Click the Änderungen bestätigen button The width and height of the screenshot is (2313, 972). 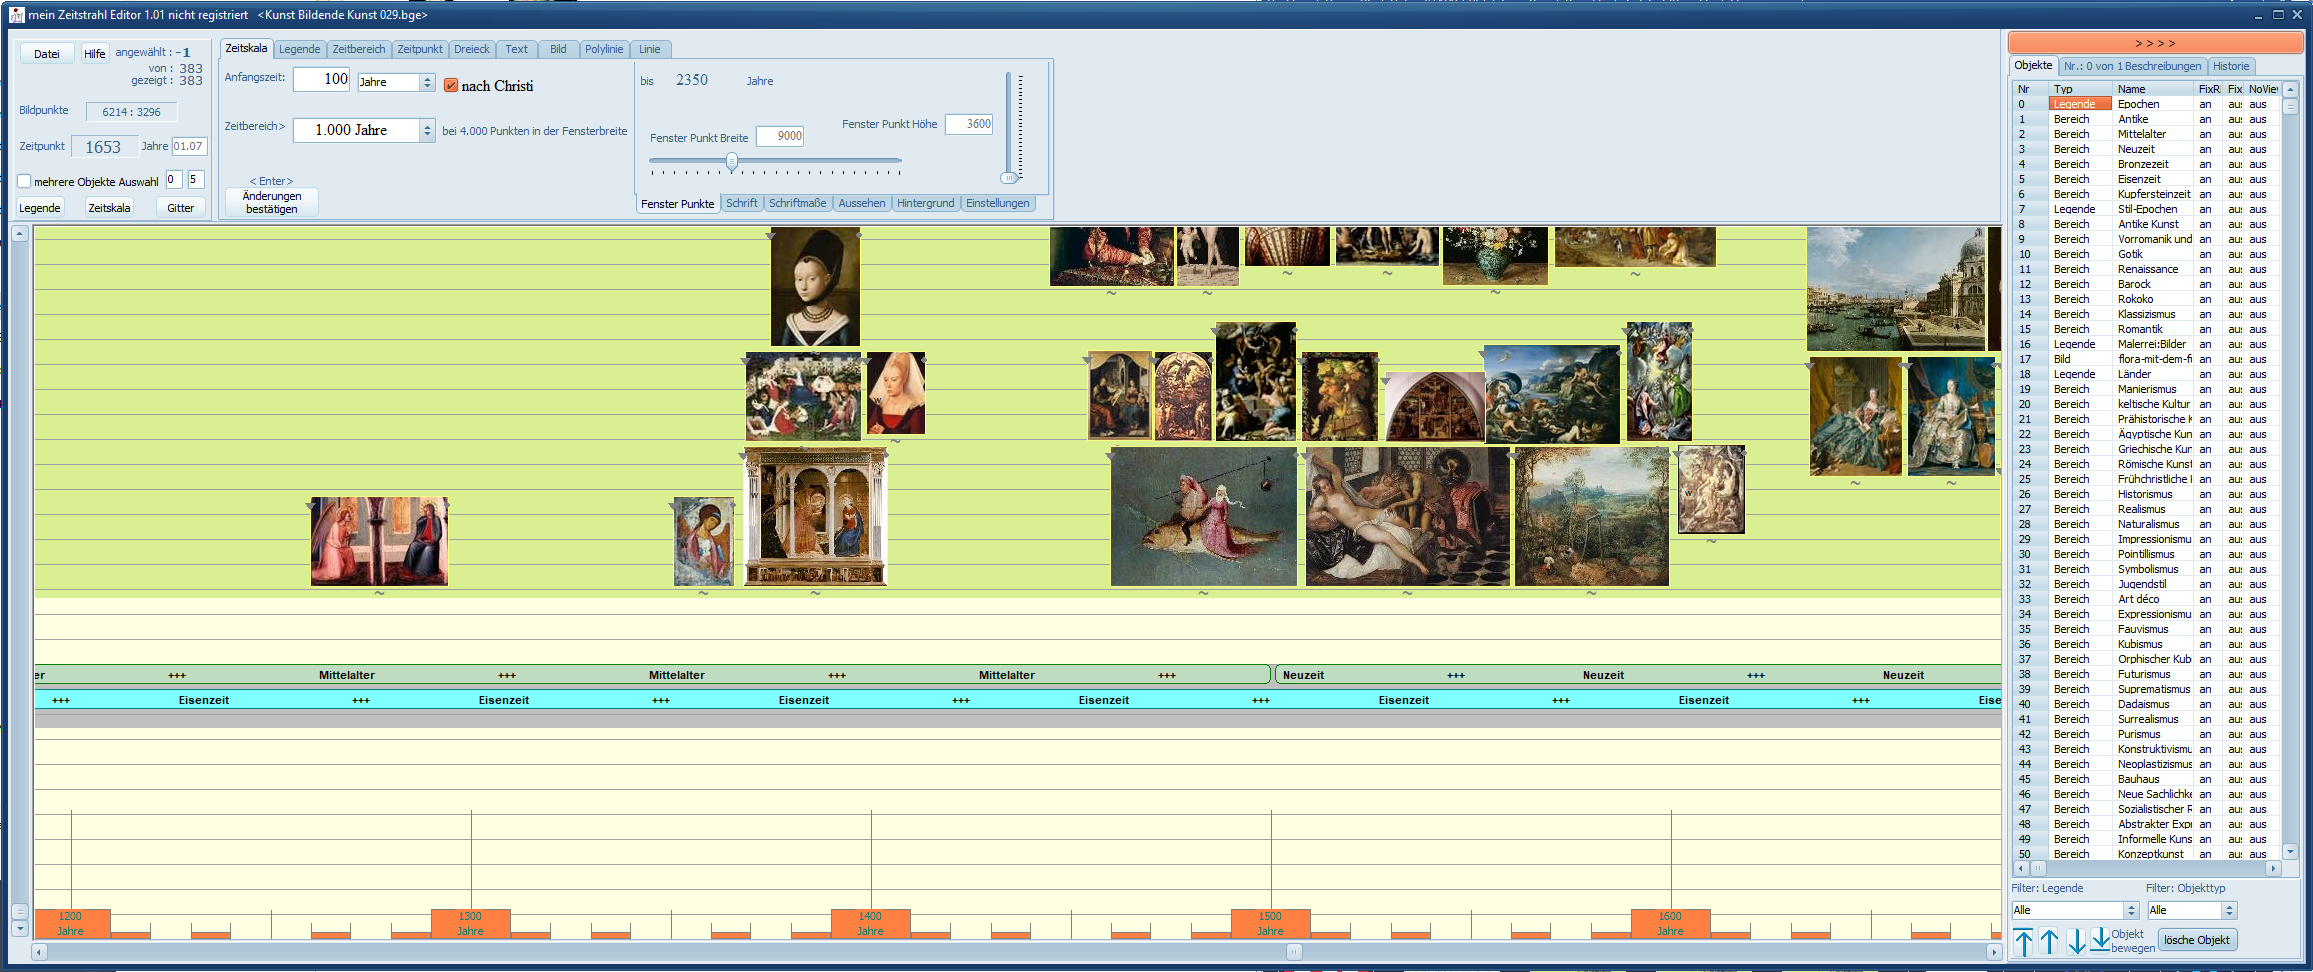tap(272, 202)
